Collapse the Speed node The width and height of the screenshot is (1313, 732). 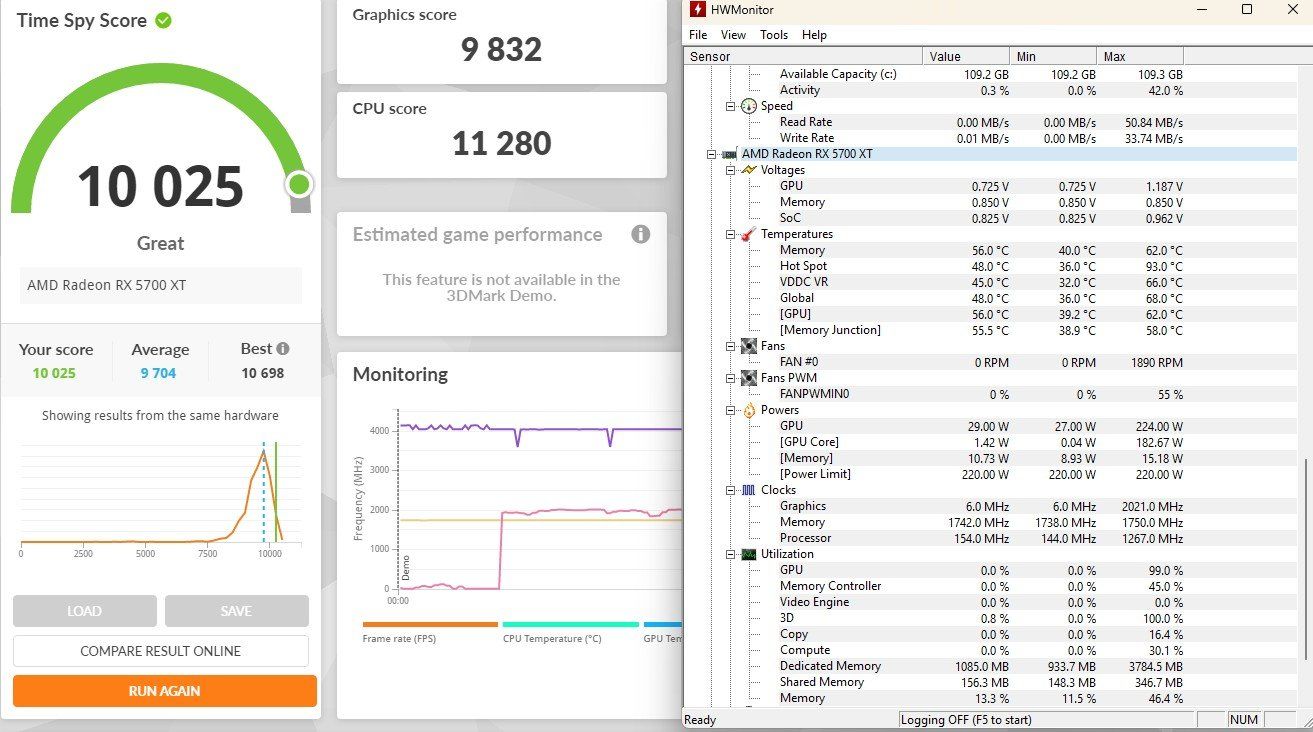coord(731,106)
